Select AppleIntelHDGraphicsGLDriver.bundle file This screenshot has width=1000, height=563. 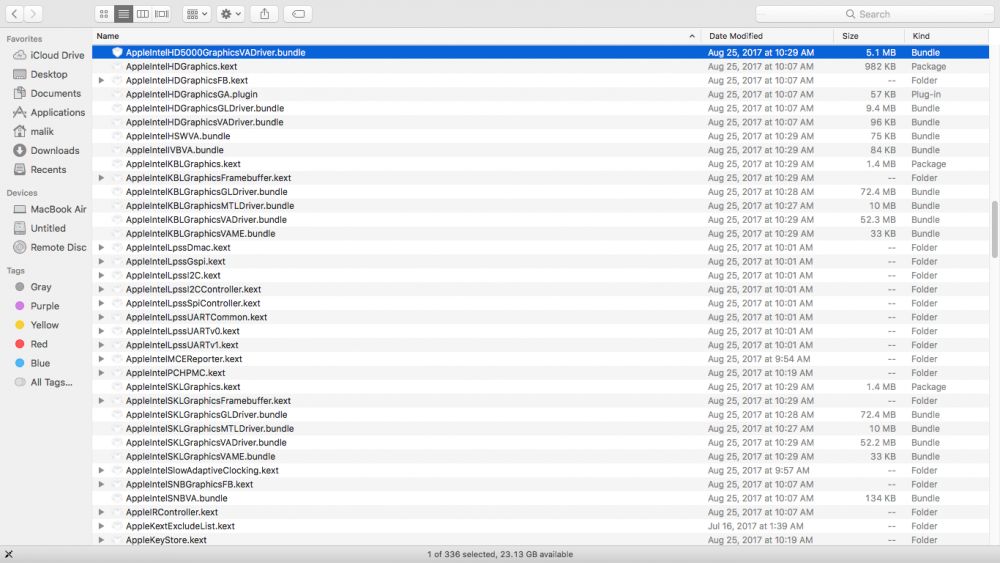(205, 108)
